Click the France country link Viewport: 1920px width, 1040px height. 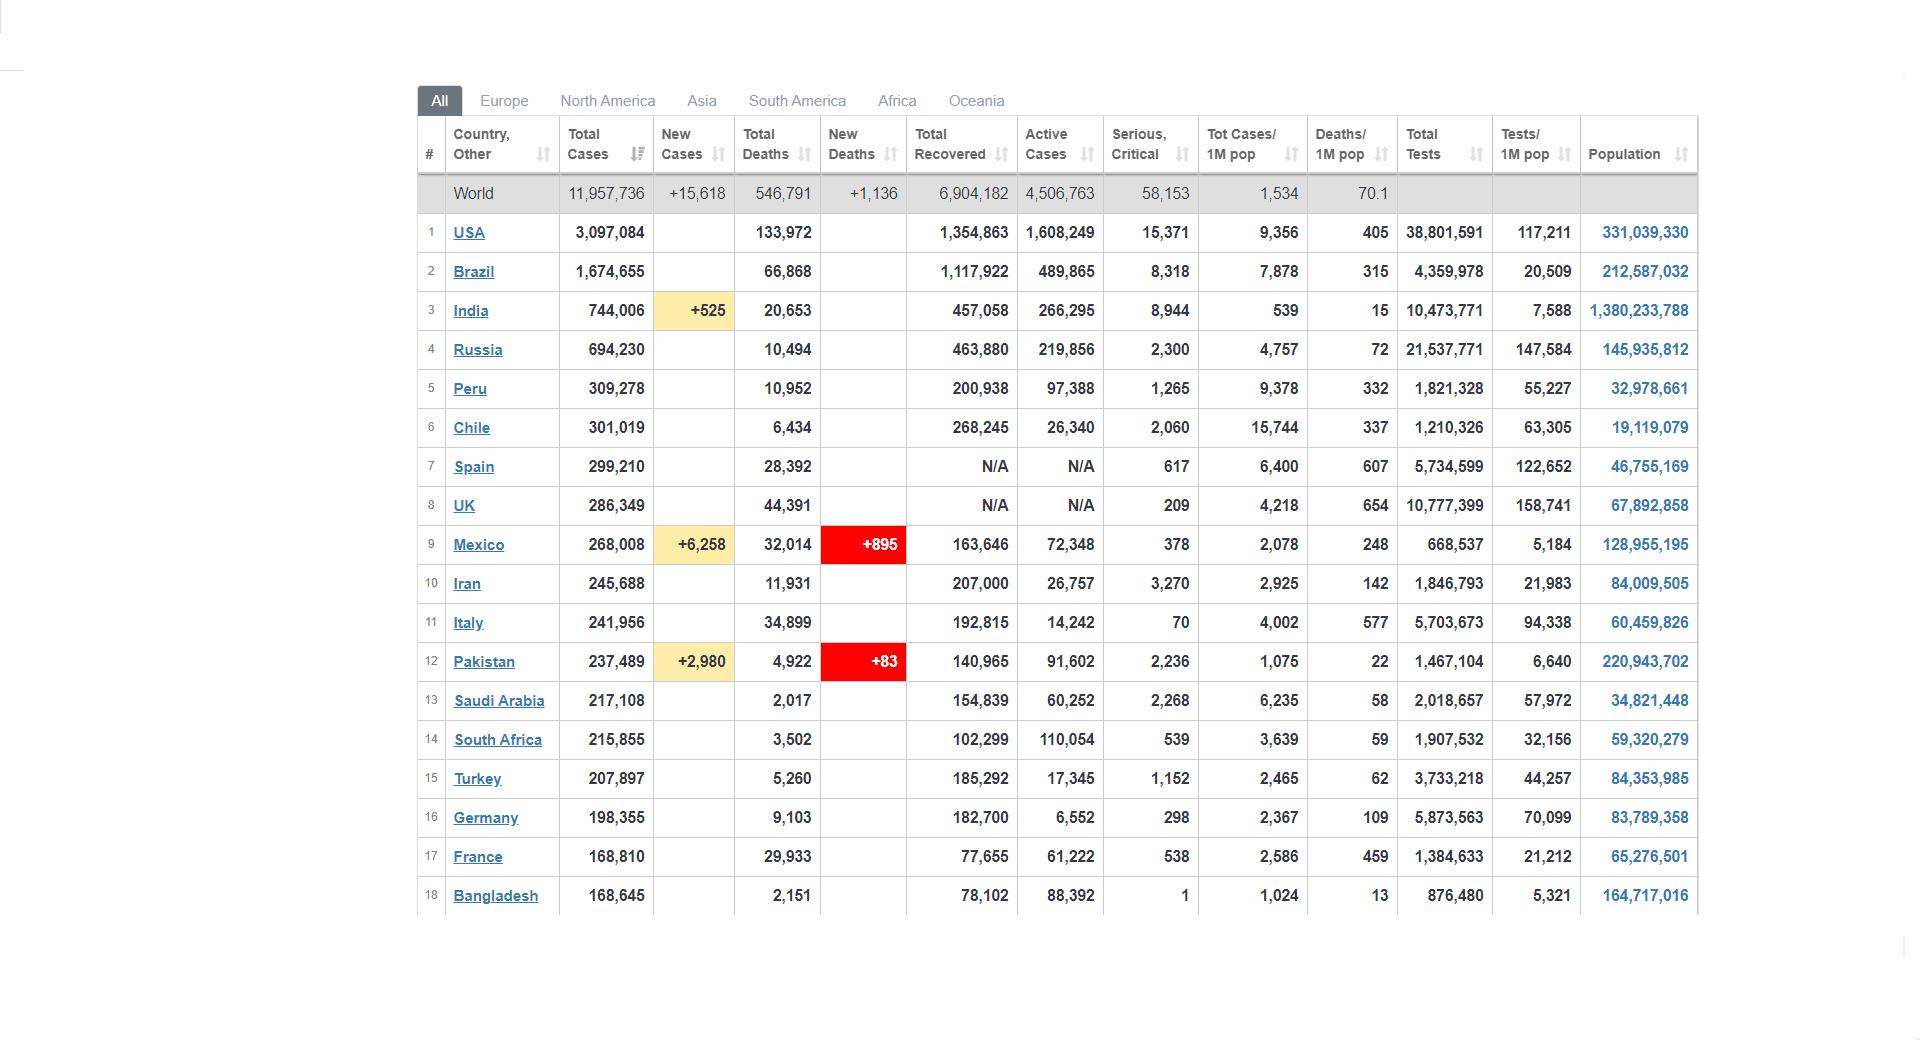(x=478, y=857)
